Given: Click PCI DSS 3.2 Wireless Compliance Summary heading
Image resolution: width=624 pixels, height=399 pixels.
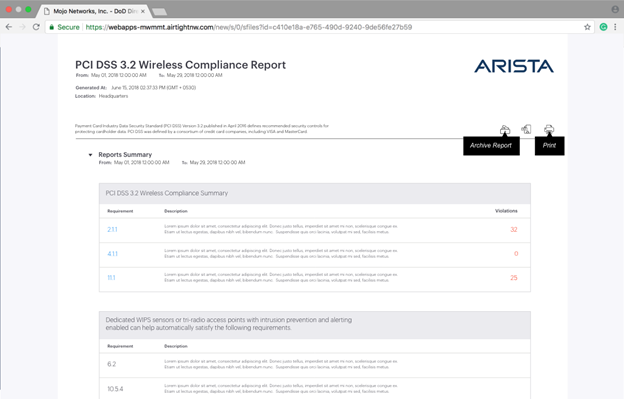Looking at the screenshot, I should (166, 193).
